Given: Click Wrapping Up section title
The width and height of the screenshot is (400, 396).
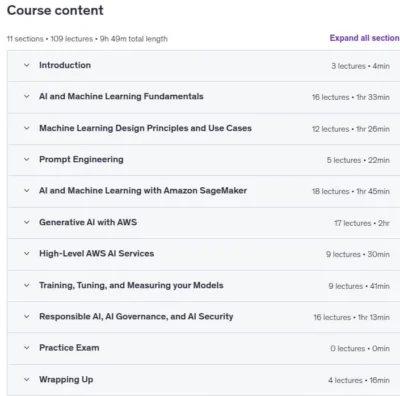Looking at the screenshot, I should click(66, 380).
